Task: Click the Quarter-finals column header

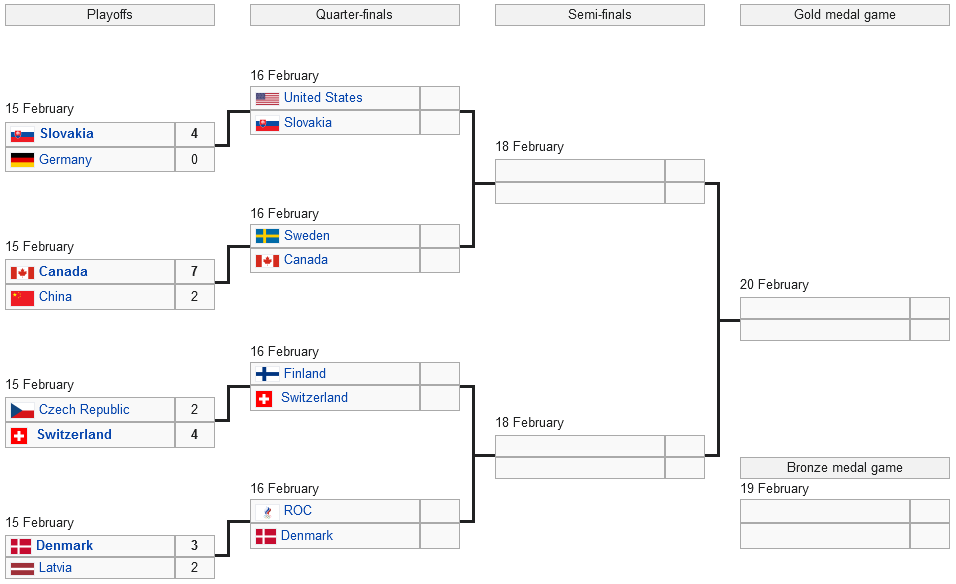Action: [x=354, y=15]
